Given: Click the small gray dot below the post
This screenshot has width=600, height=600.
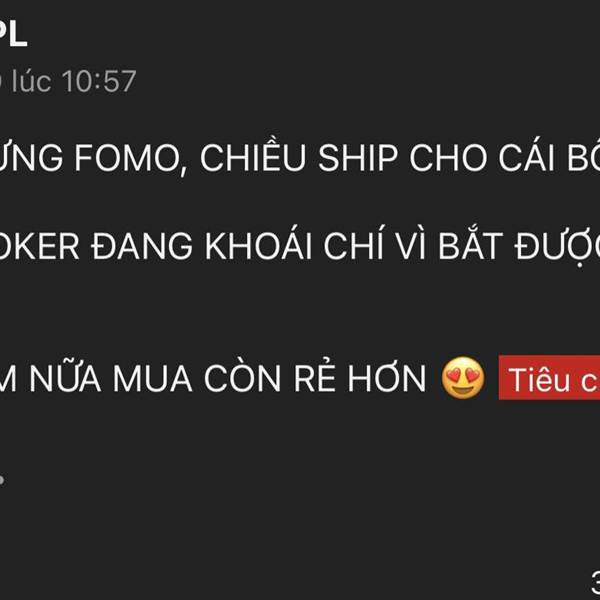Looking at the screenshot, I should pyautogui.click(x=2, y=479).
